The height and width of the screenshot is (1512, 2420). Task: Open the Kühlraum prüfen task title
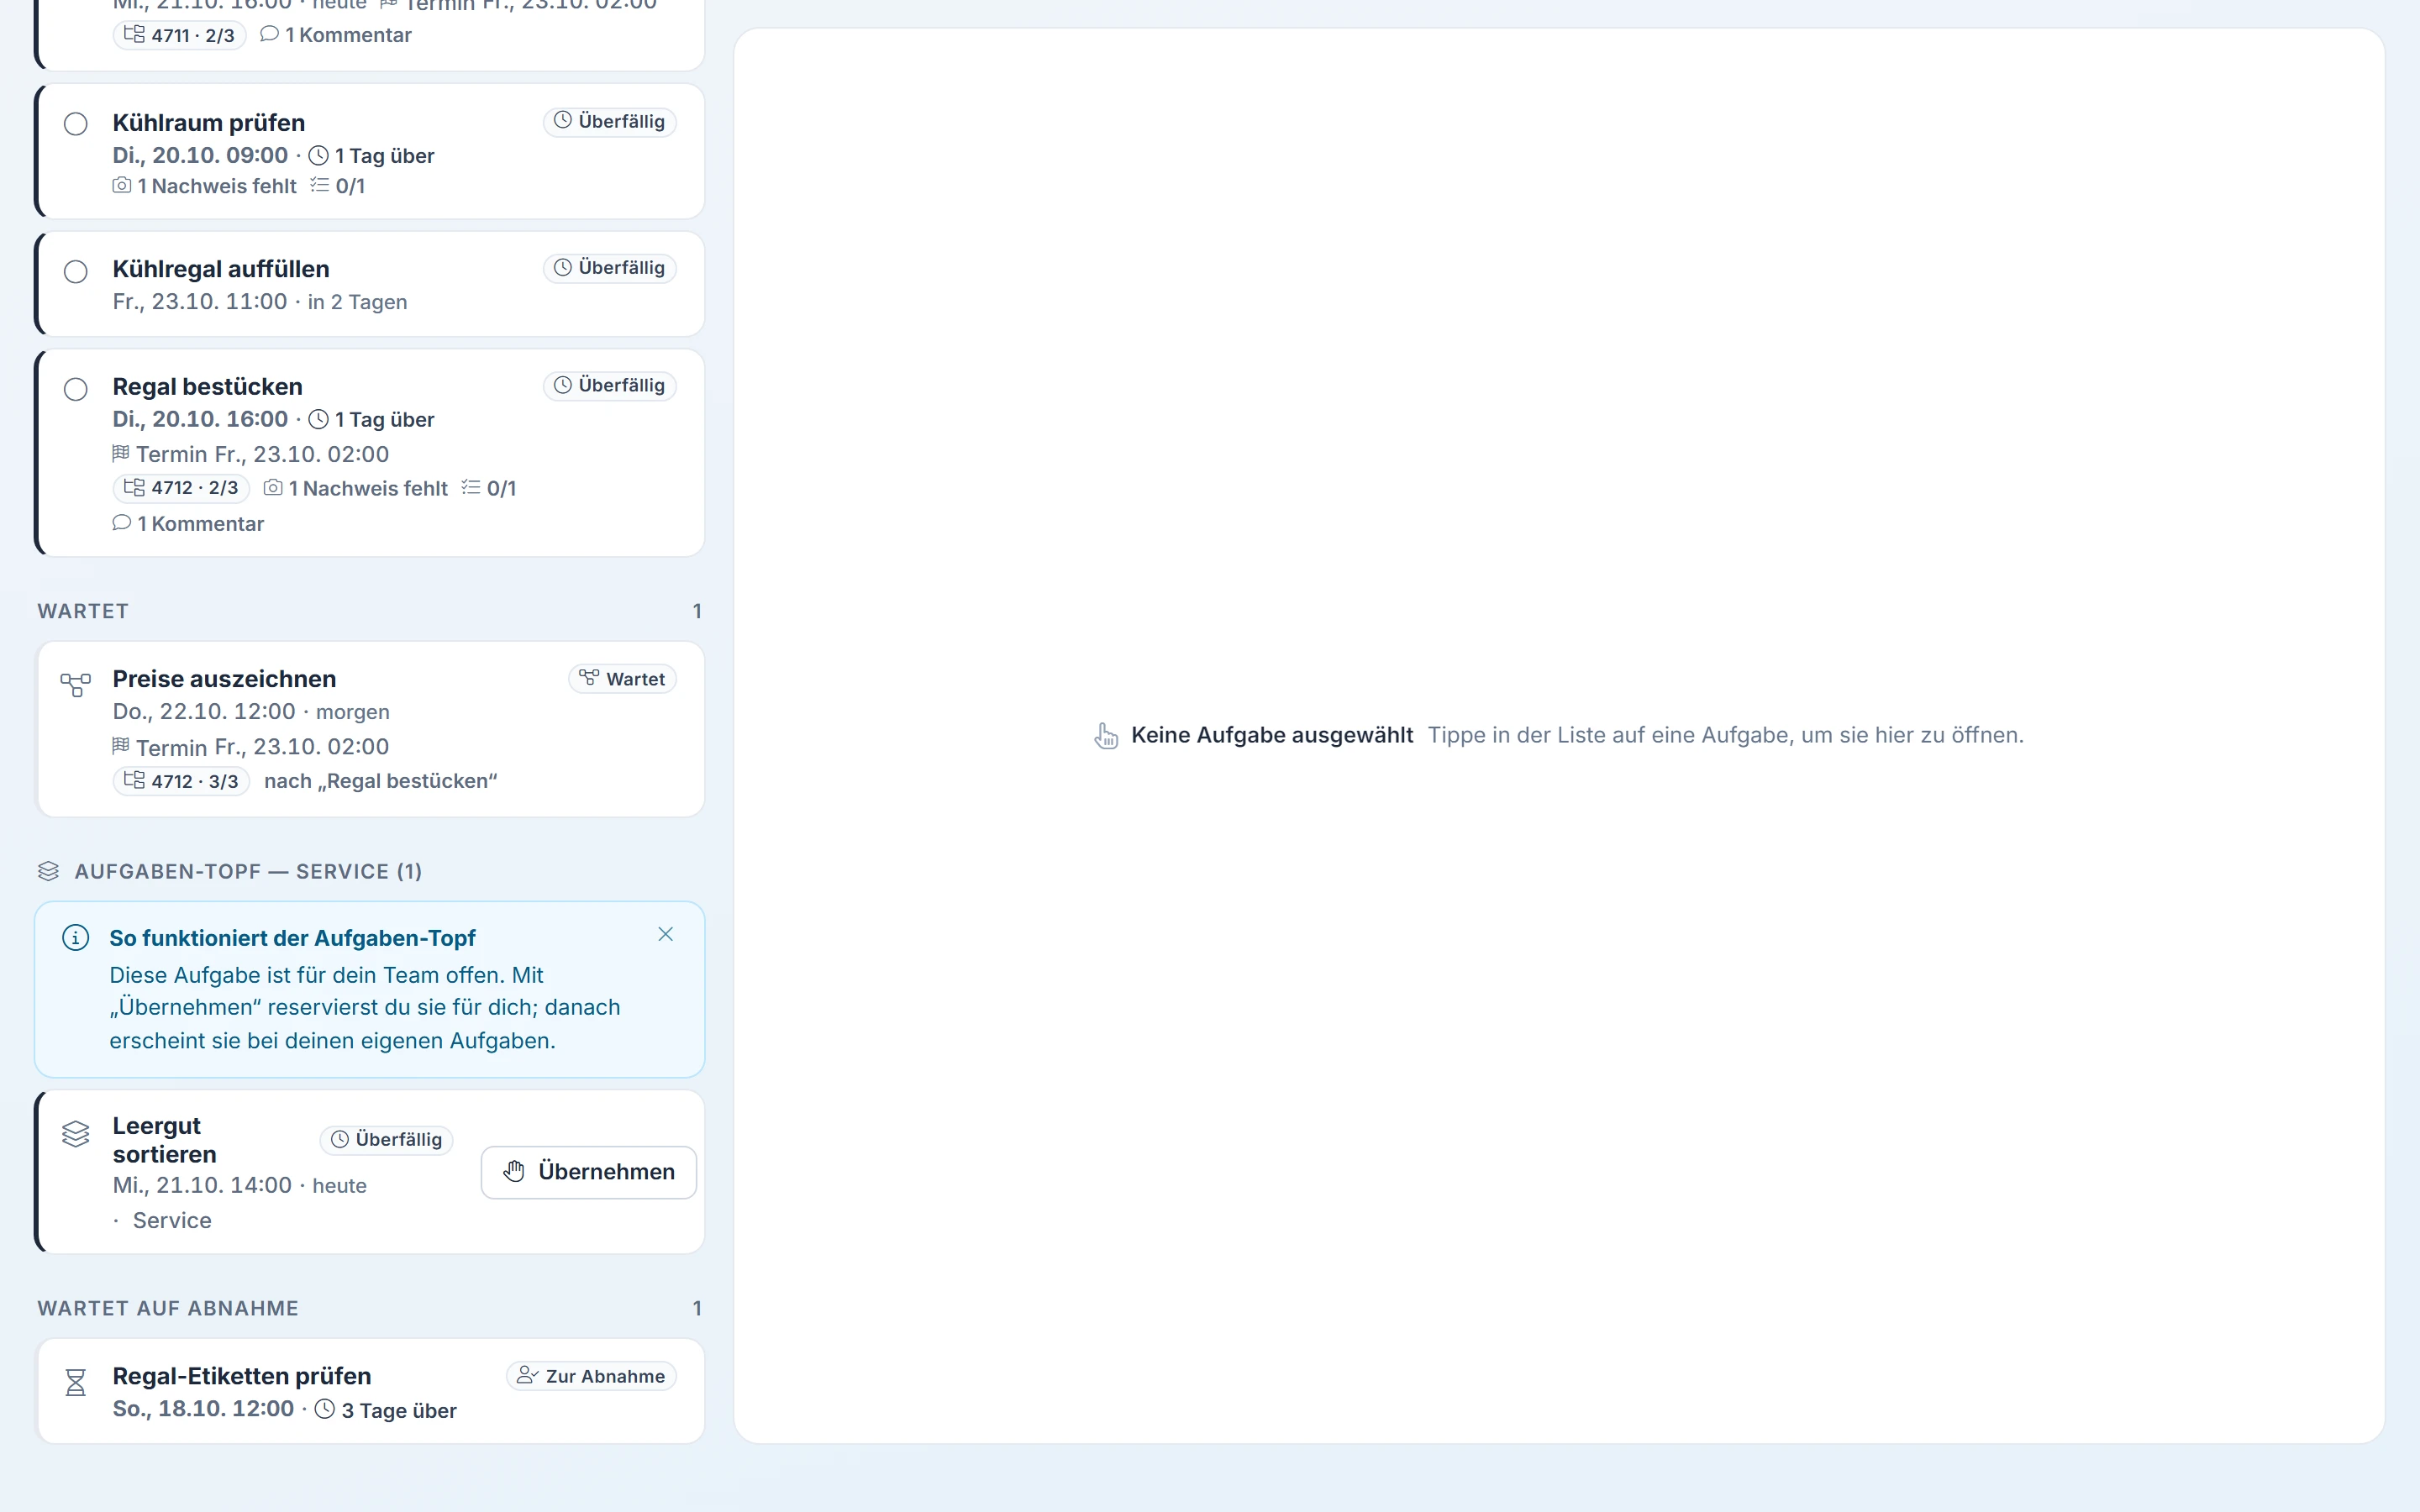209,123
